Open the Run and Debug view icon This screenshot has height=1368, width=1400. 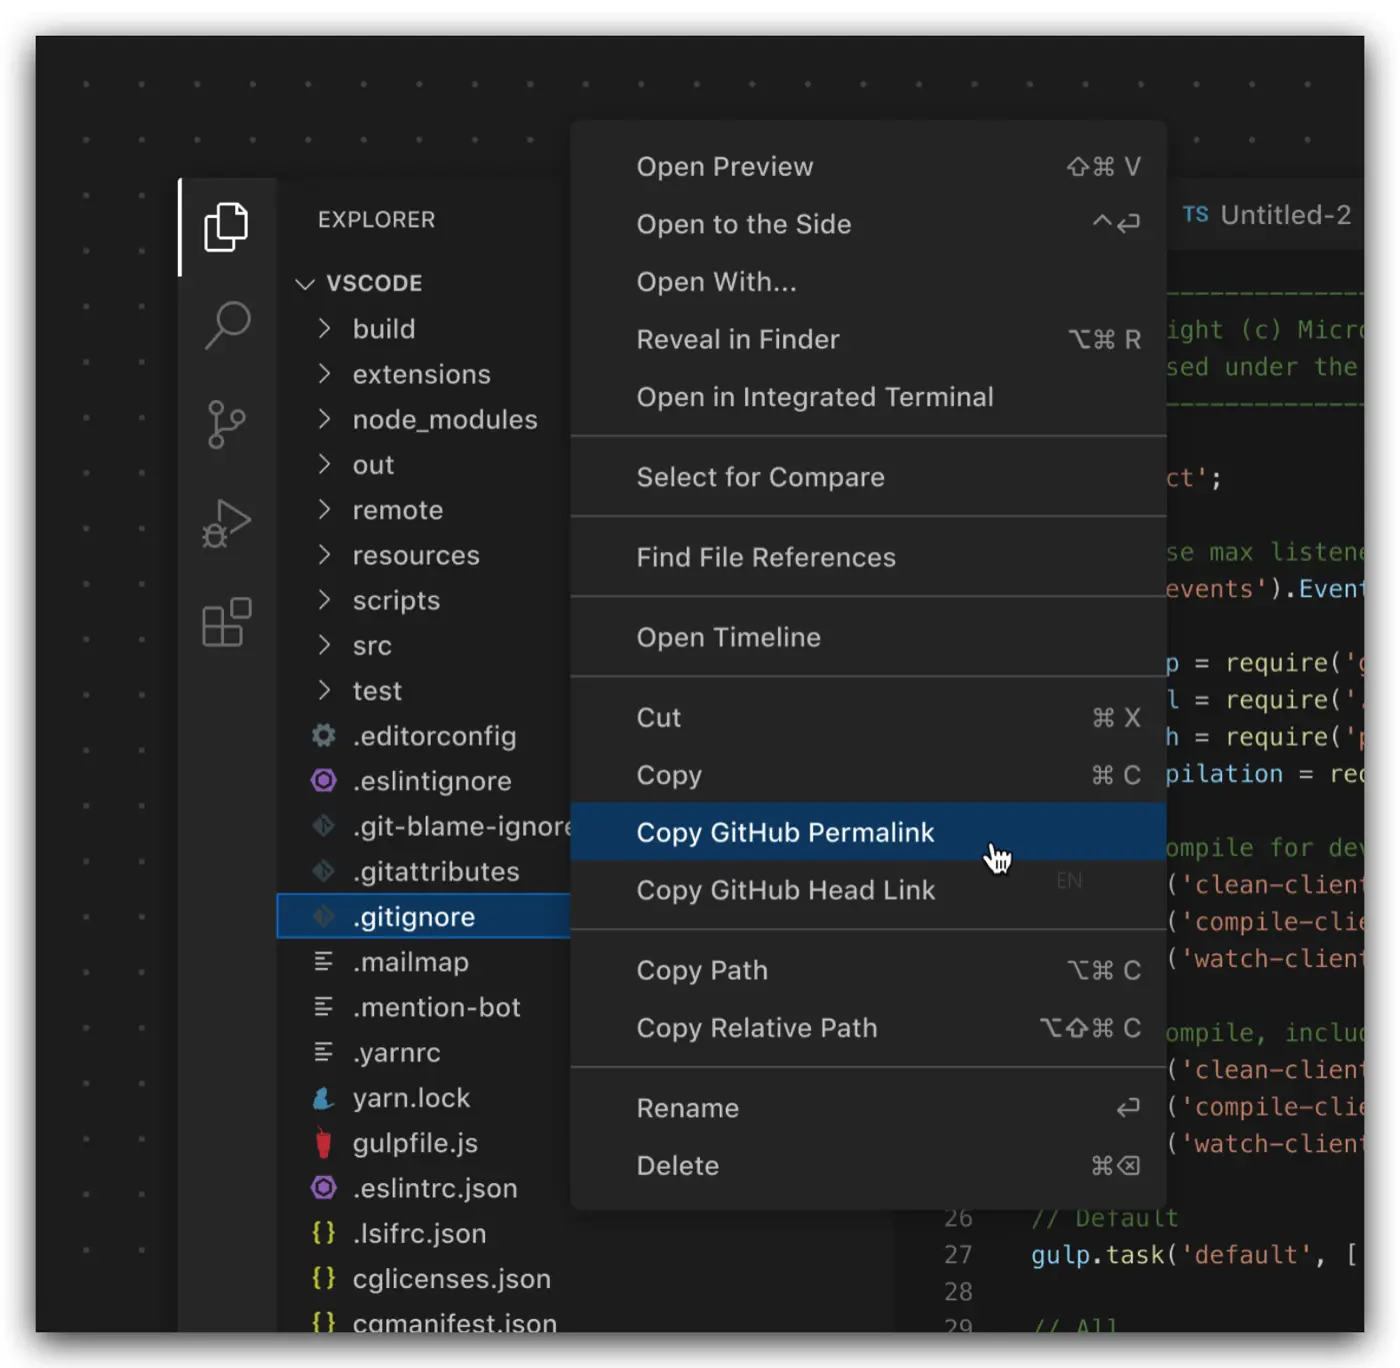pyautogui.click(x=226, y=523)
